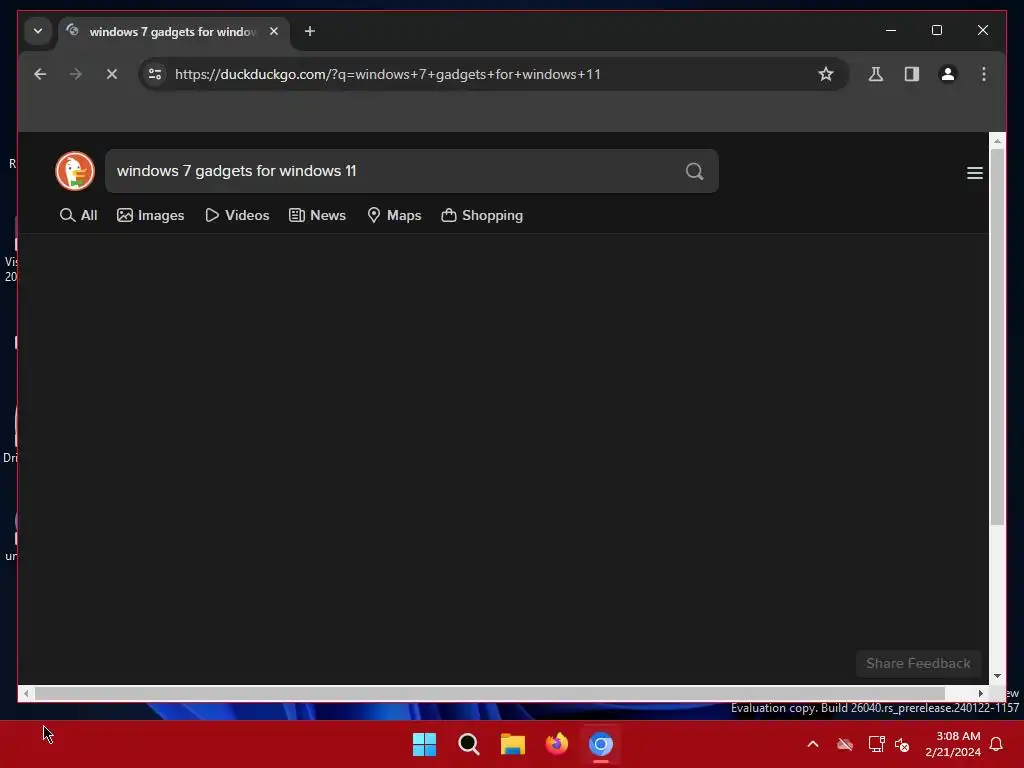The height and width of the screenshot is (768, 1024).
Task: Click the OneDrive cloud tray icon
Action: click(845, 744)
